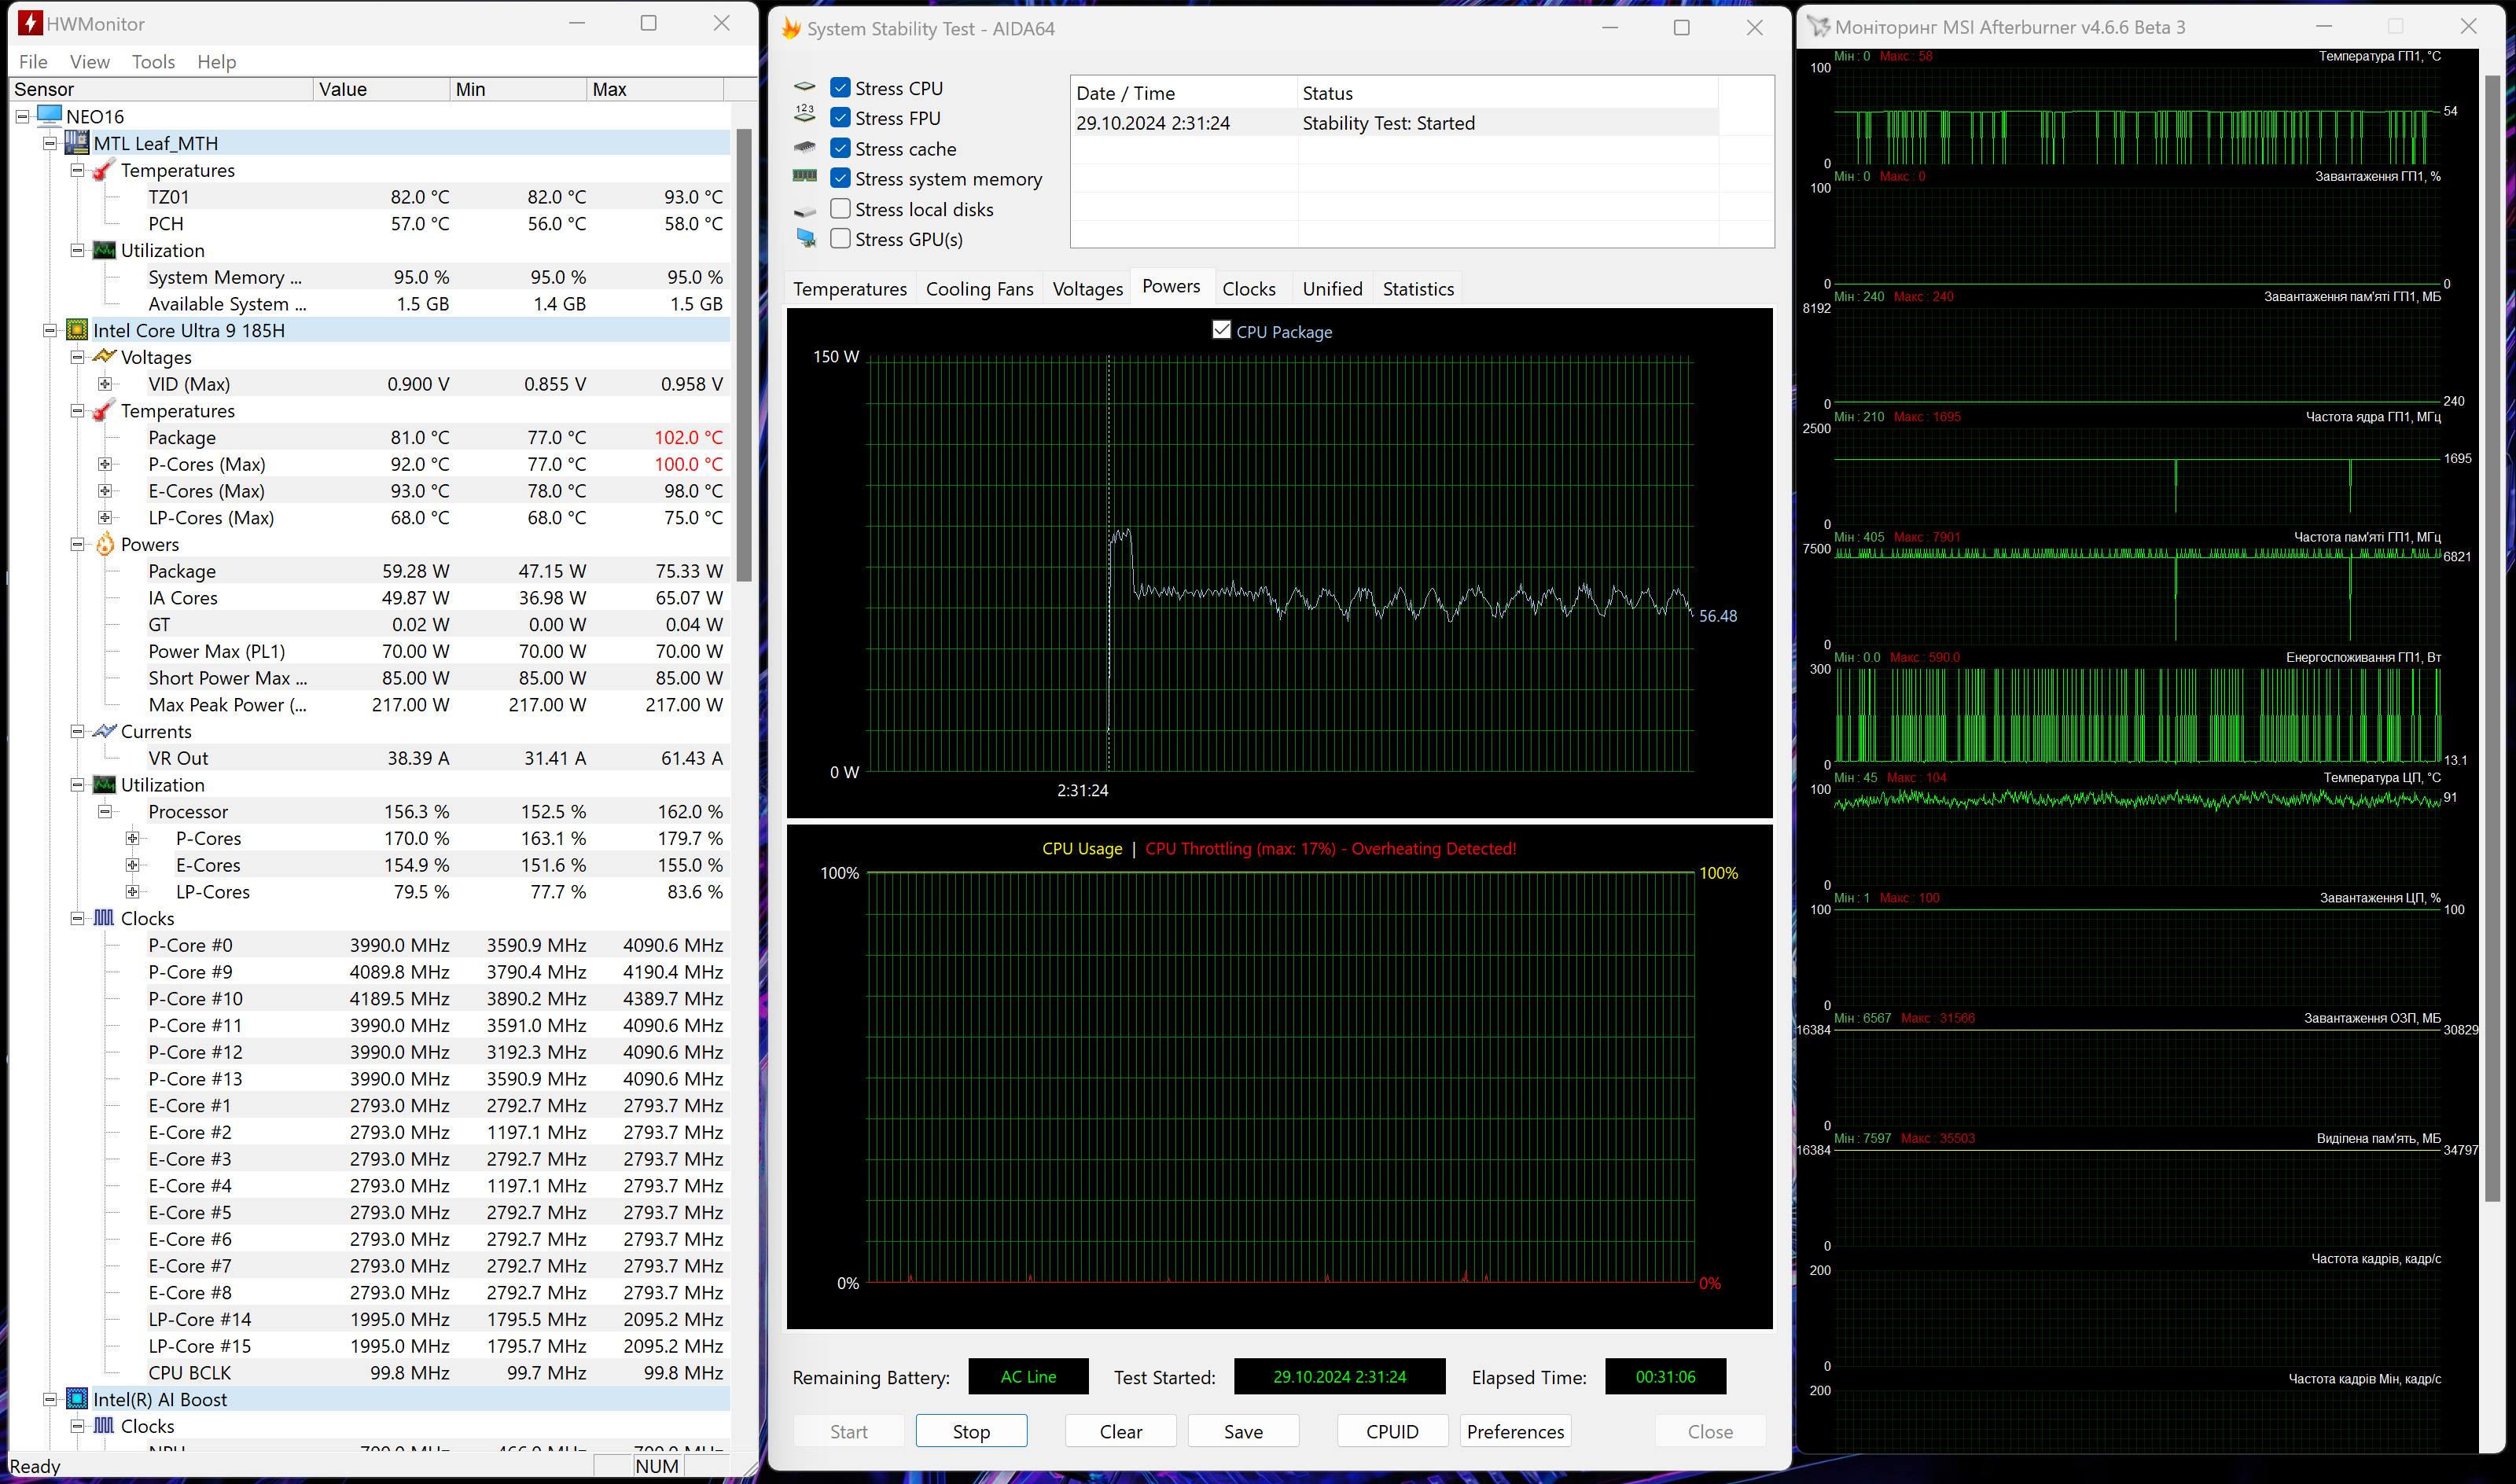Open the Tools menu in HWMonitor

(x=153, y=61)
